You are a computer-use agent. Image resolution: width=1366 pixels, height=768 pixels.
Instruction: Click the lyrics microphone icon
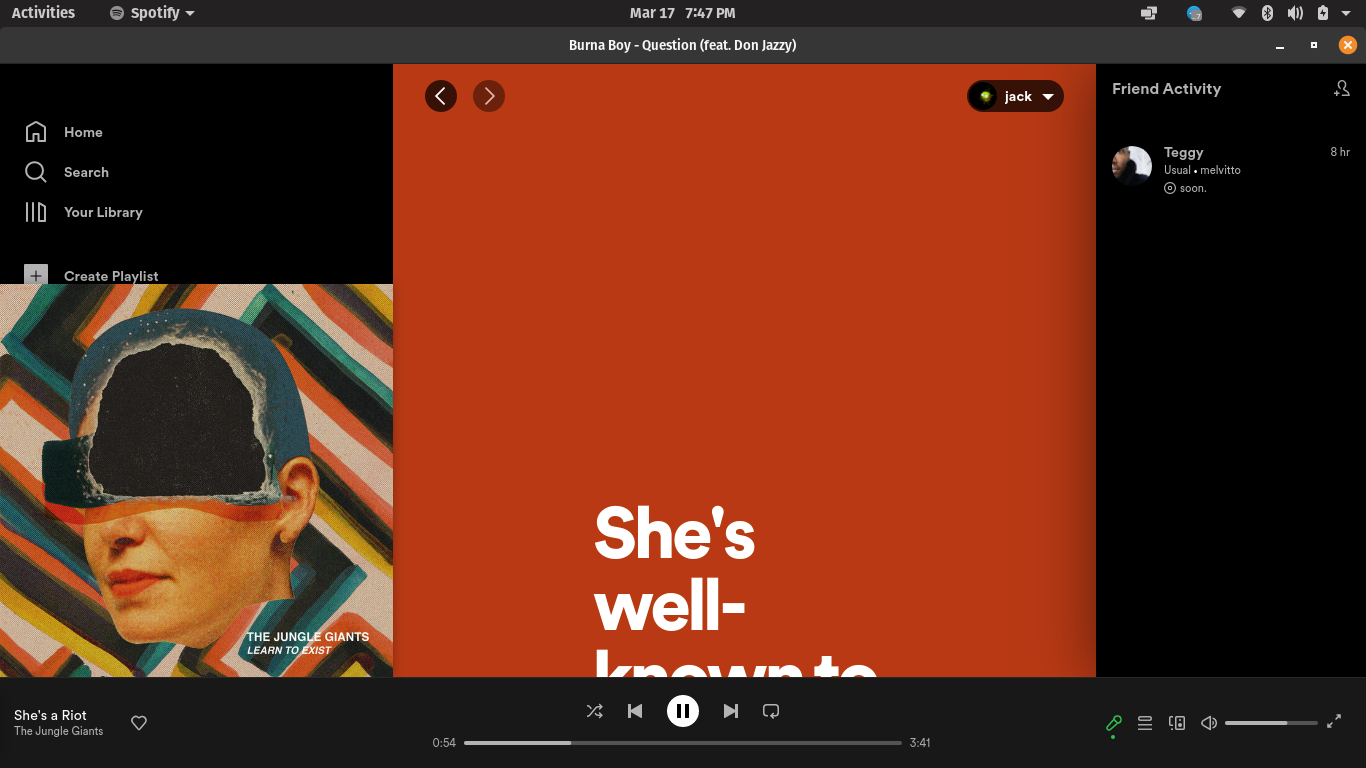pos(1113,723)
